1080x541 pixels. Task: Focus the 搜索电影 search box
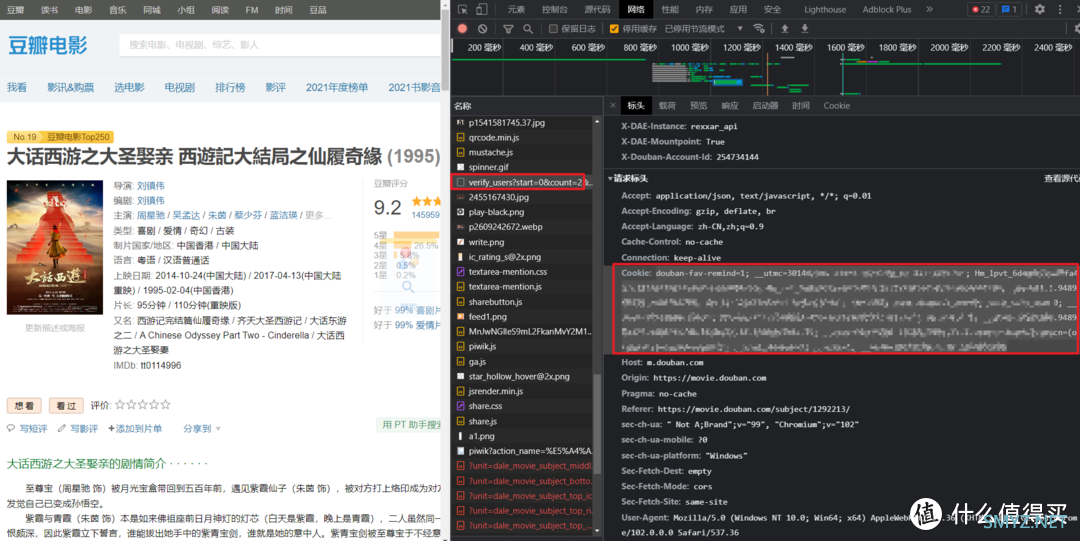279,45
